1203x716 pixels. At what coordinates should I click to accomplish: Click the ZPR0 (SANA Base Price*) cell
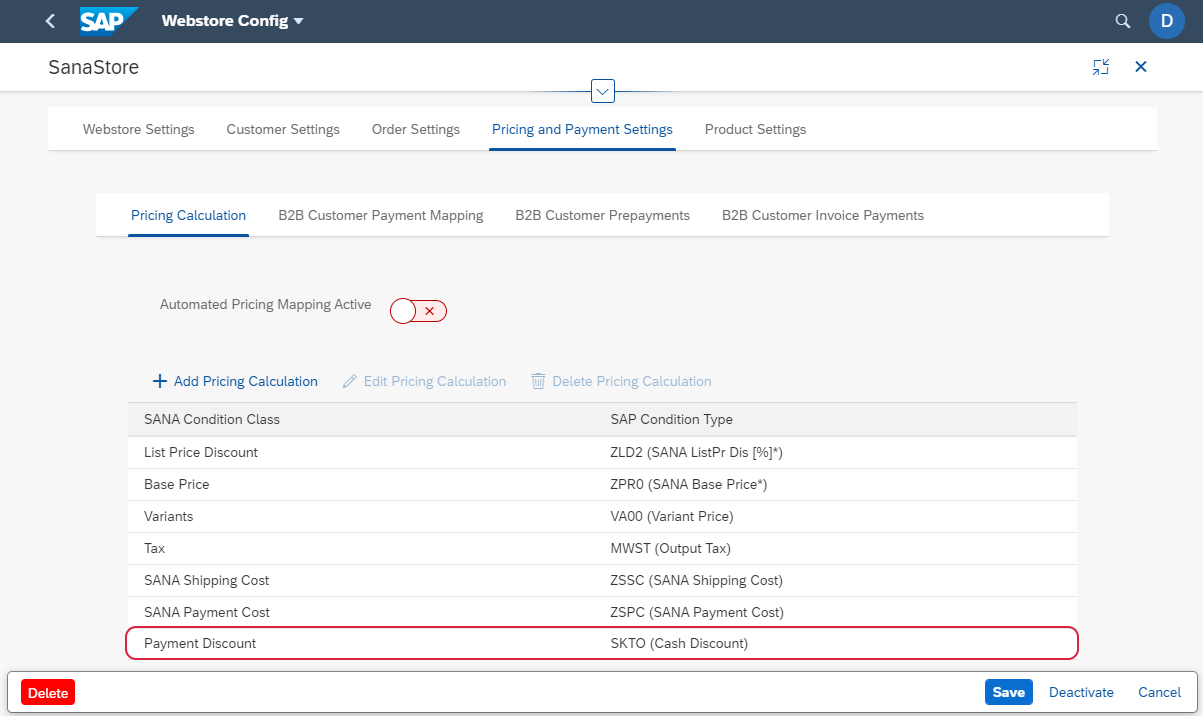coord(689,485)
